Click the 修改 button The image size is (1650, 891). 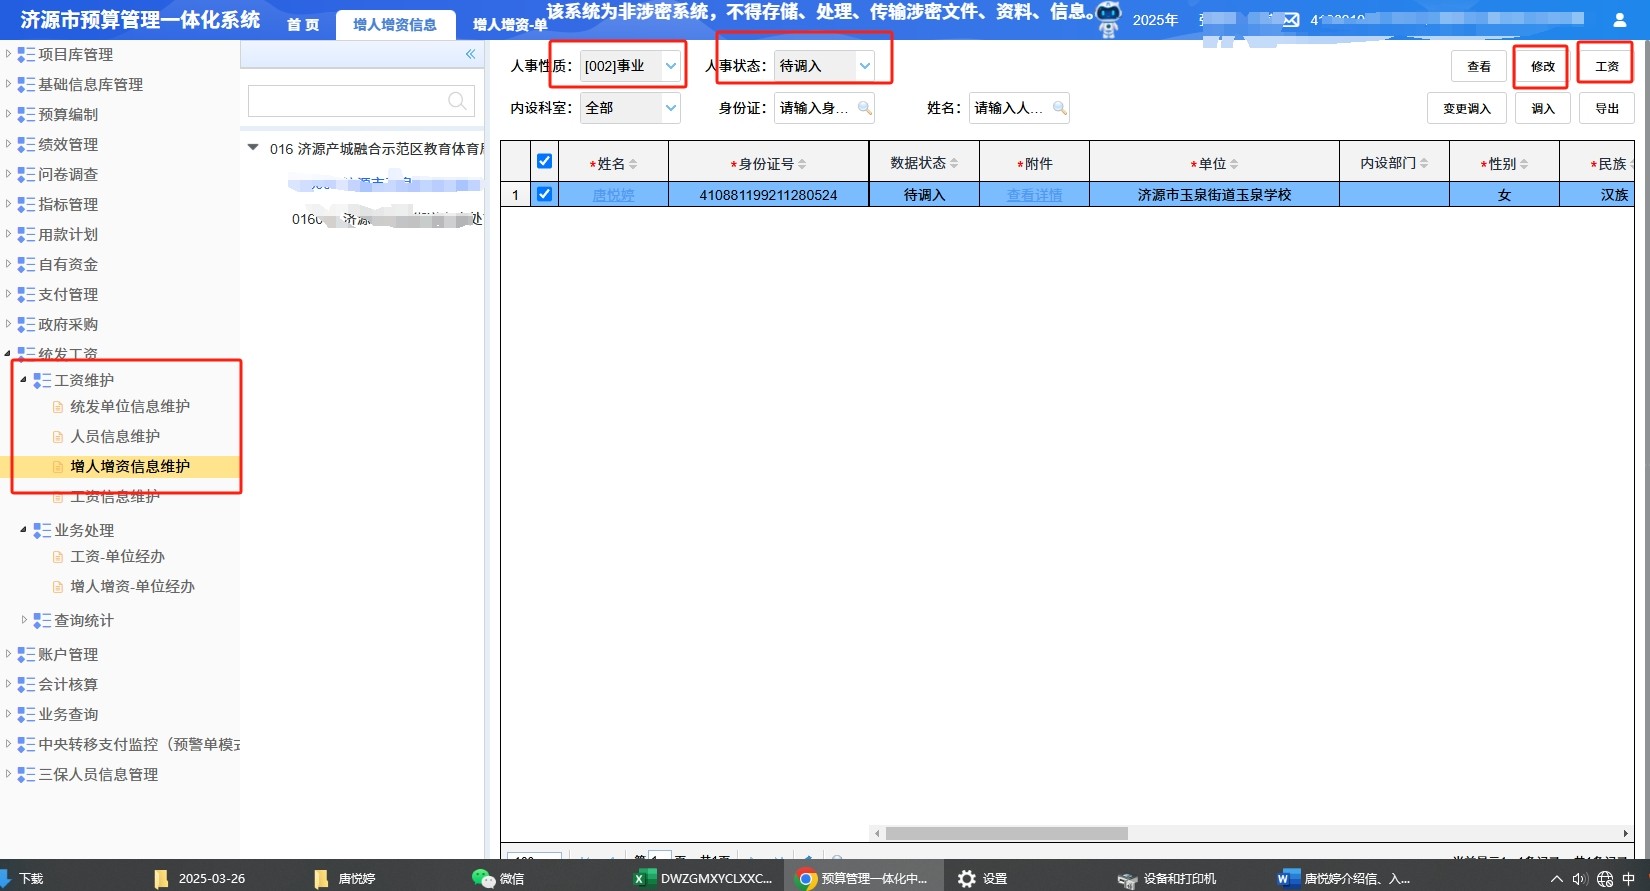pyautogui.click(x=1542, y=66)
